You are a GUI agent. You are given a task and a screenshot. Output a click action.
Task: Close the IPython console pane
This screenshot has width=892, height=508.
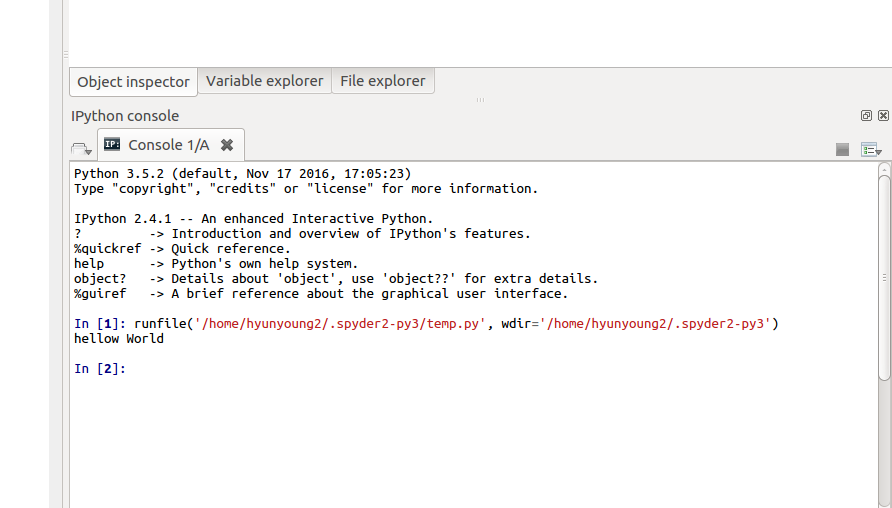(883, 115)
